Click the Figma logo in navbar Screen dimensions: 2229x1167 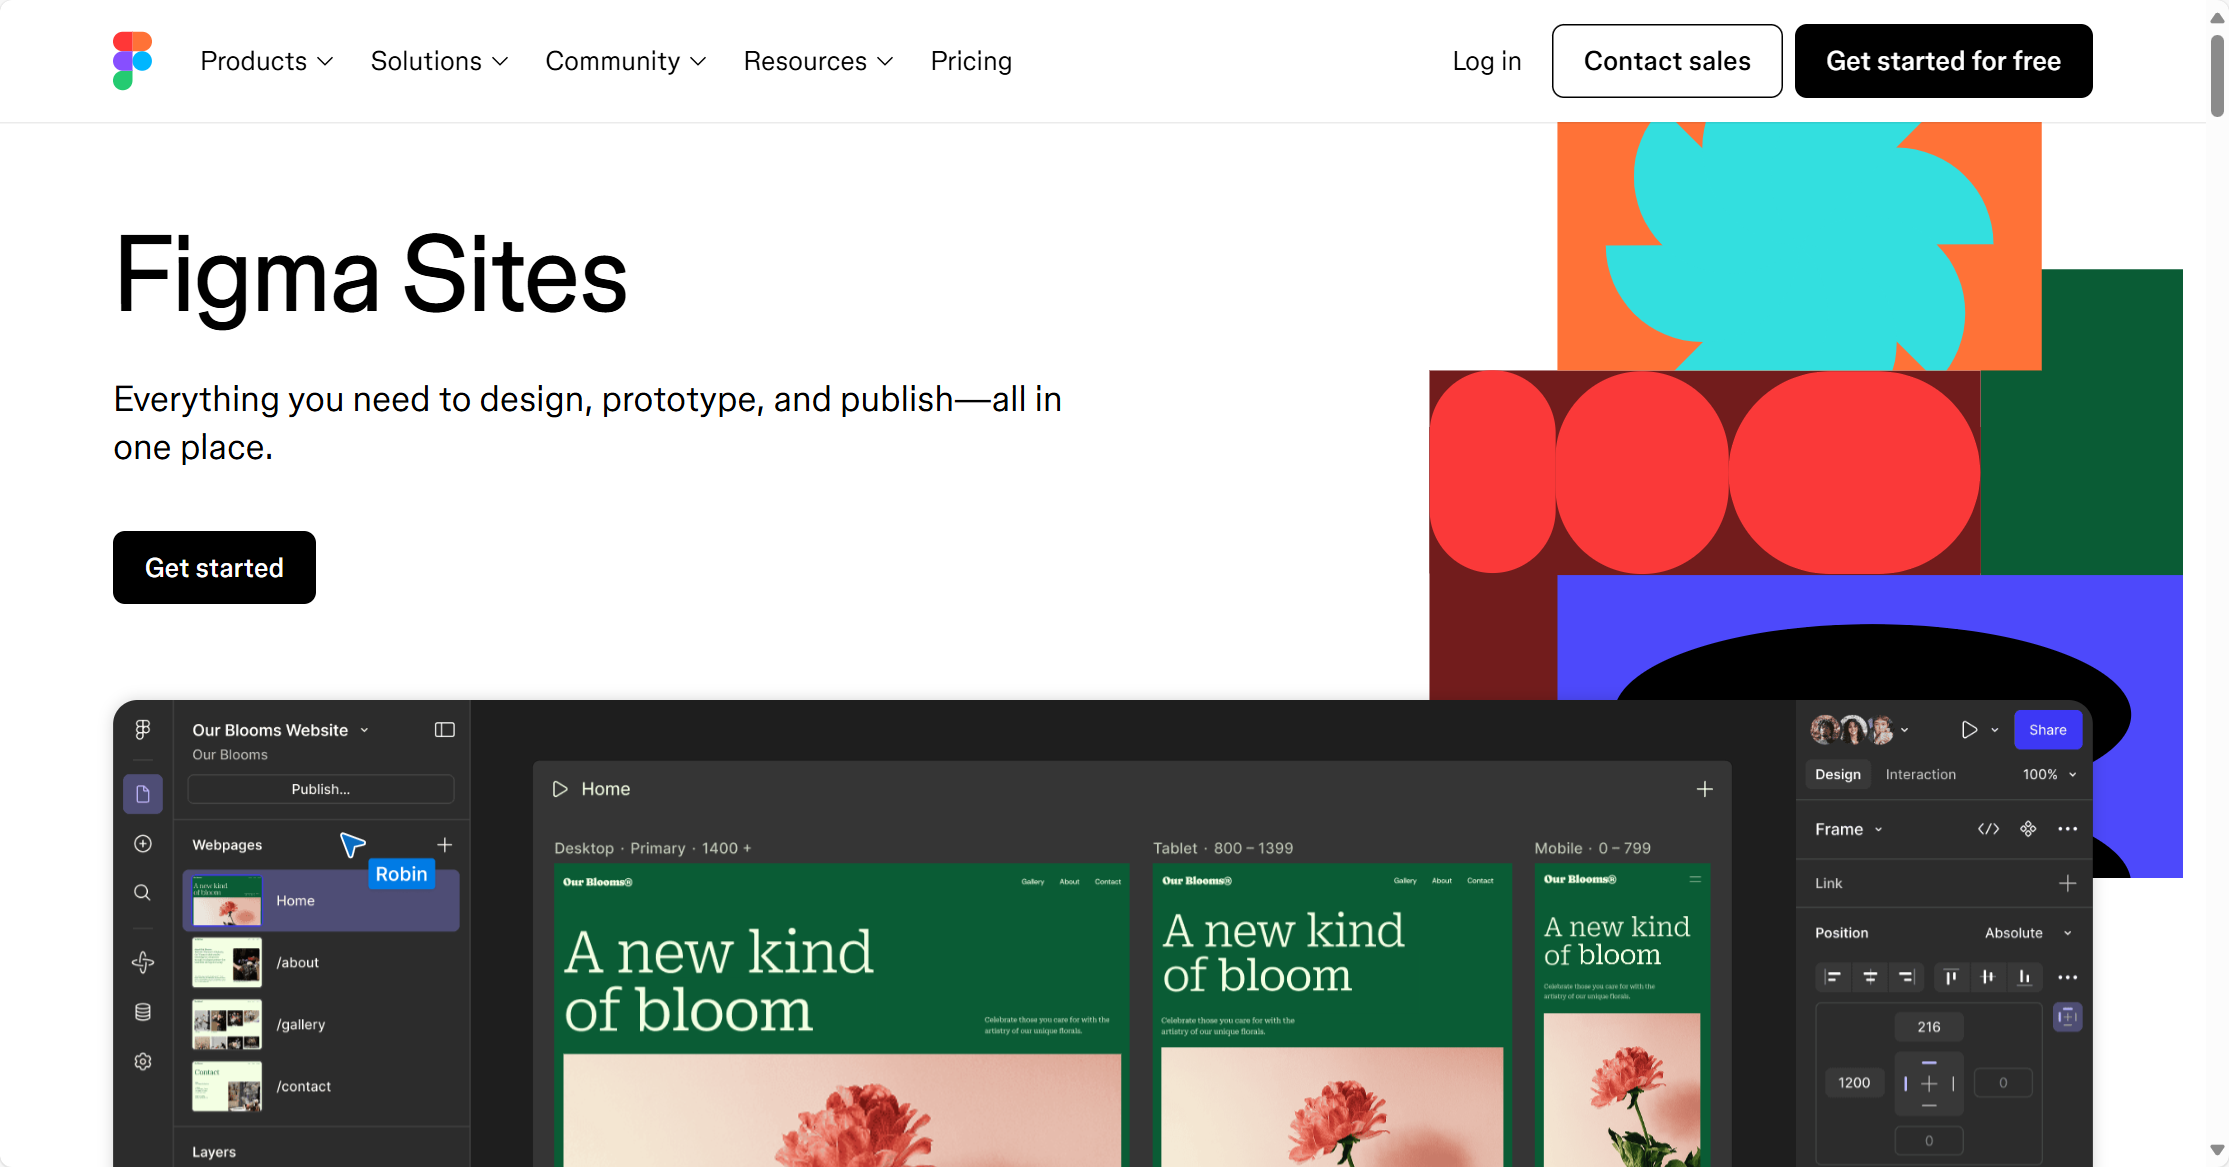point(132,61)
